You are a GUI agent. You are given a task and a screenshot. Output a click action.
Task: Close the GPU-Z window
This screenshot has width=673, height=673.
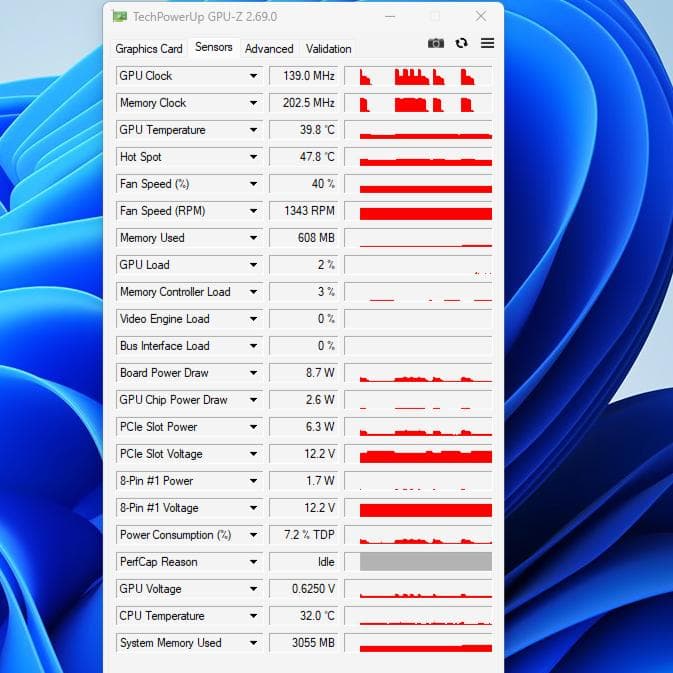(x=481, y=17)
